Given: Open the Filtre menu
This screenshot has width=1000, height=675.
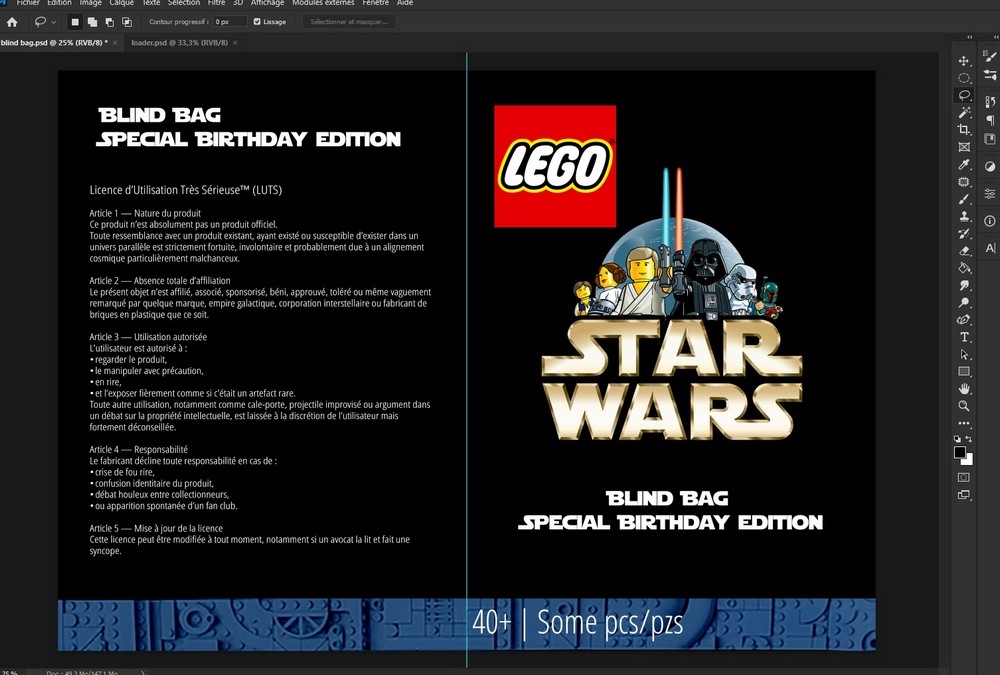Looking at the screenshot, I should 216,3.
